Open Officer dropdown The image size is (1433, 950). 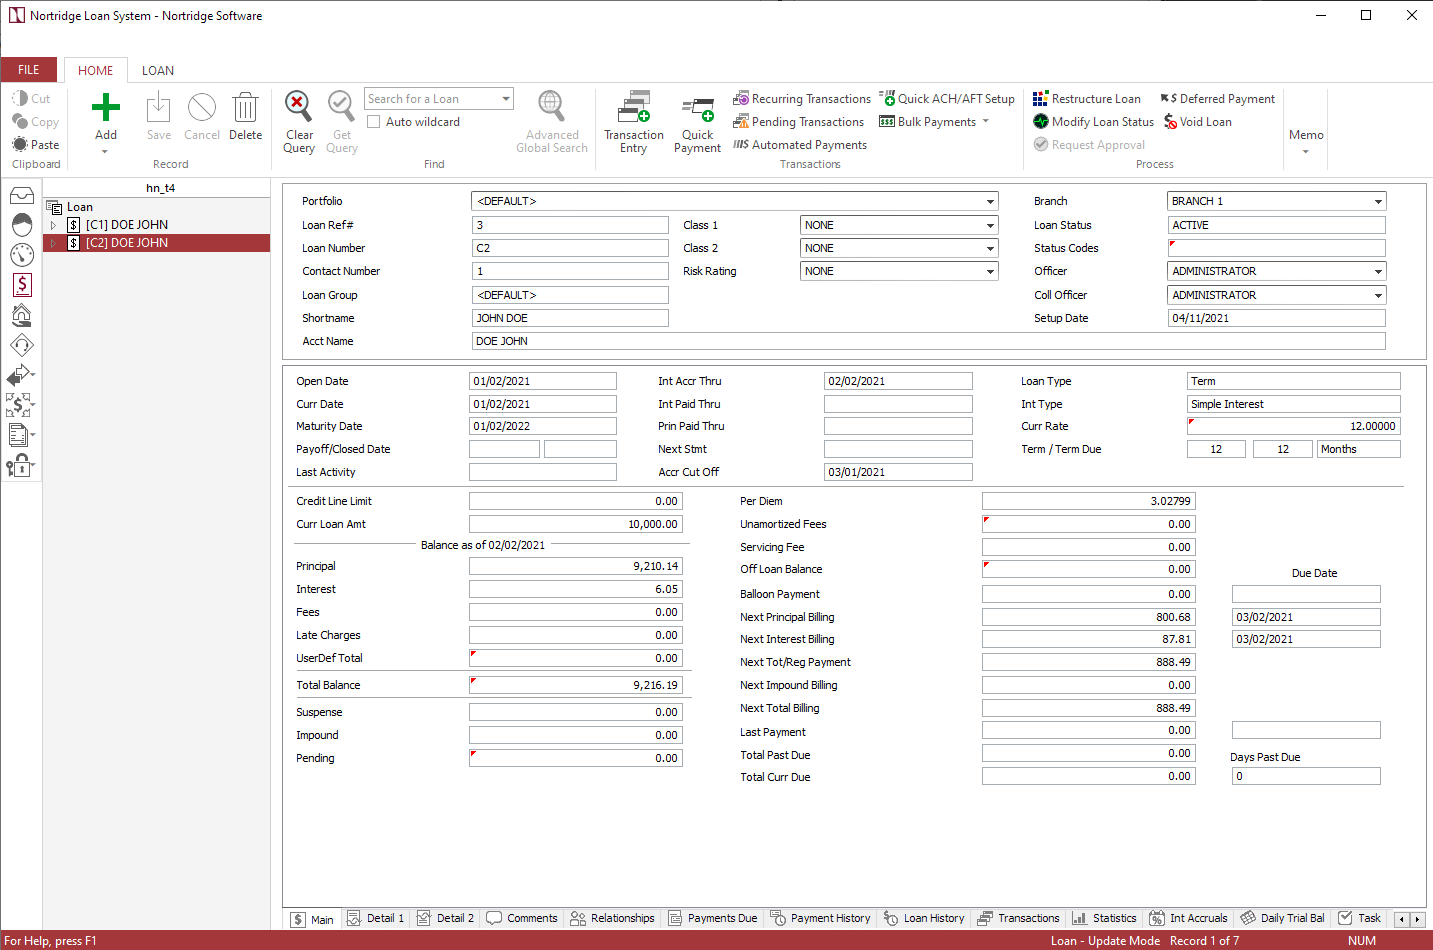(x=1378, y=271)
